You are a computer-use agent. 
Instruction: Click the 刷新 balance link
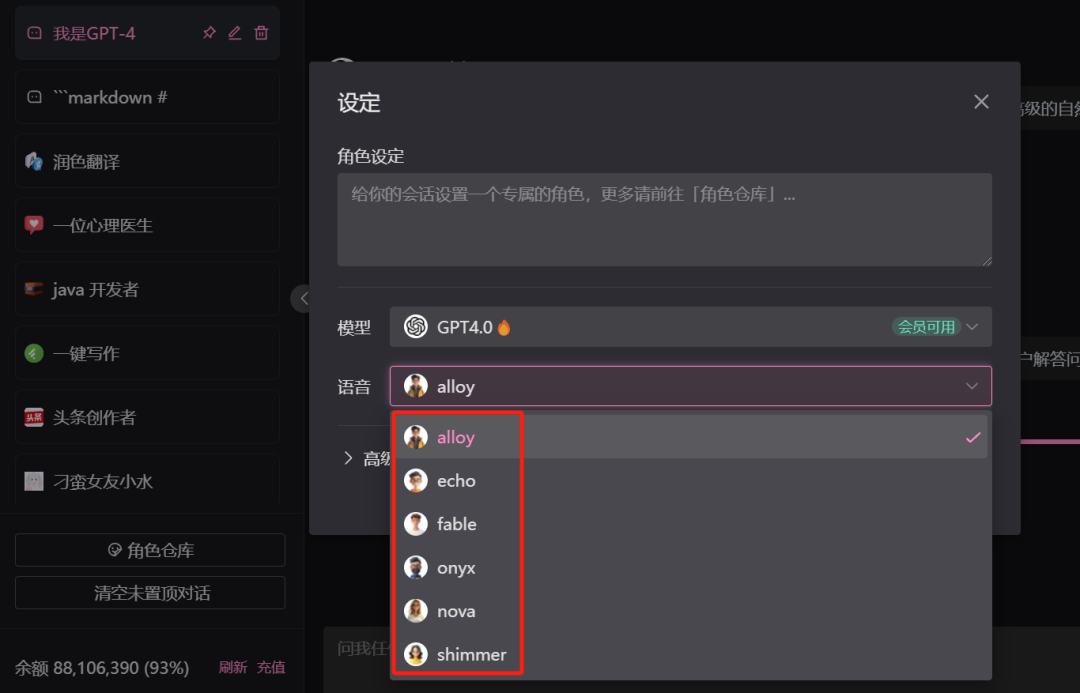tap(233, 667)
